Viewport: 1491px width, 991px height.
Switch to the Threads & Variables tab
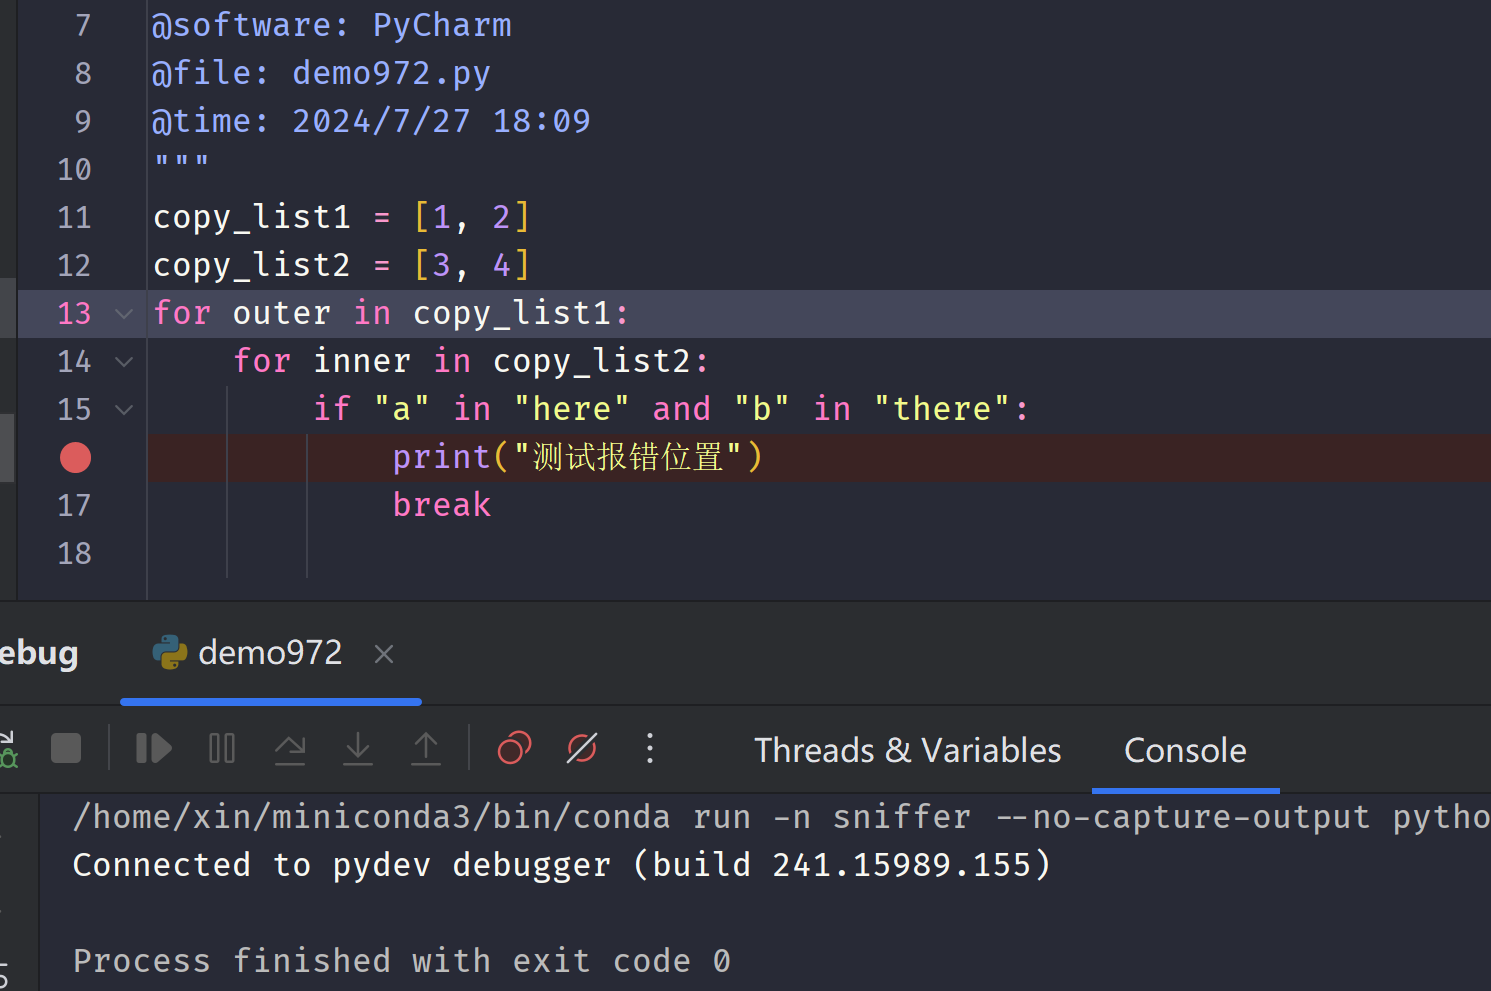(907, 751)
